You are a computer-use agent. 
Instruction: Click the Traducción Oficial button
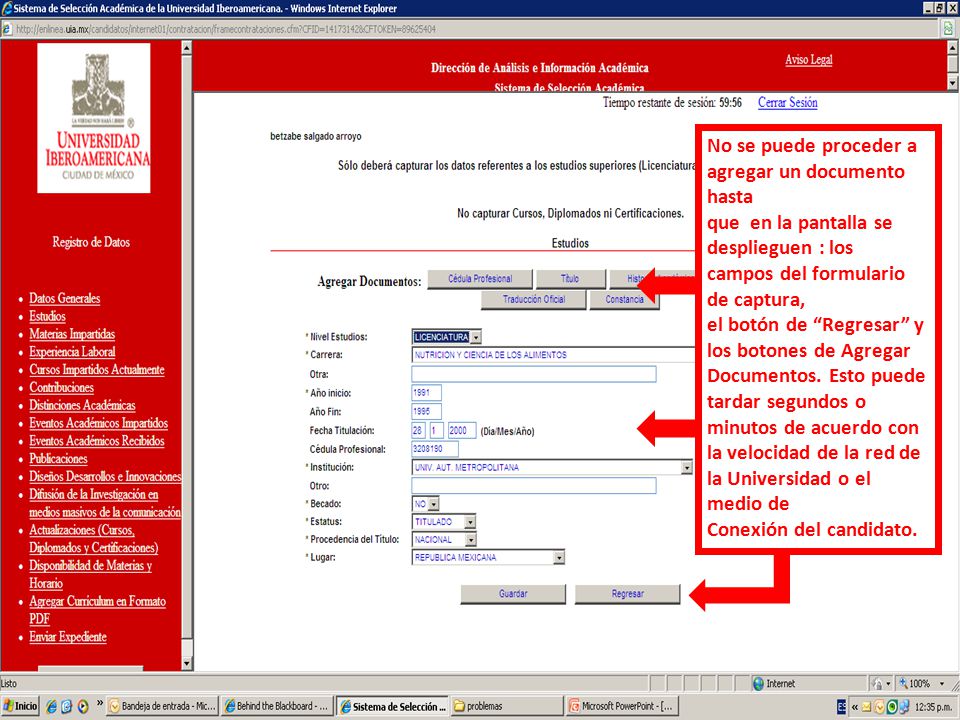pos(533,299)
